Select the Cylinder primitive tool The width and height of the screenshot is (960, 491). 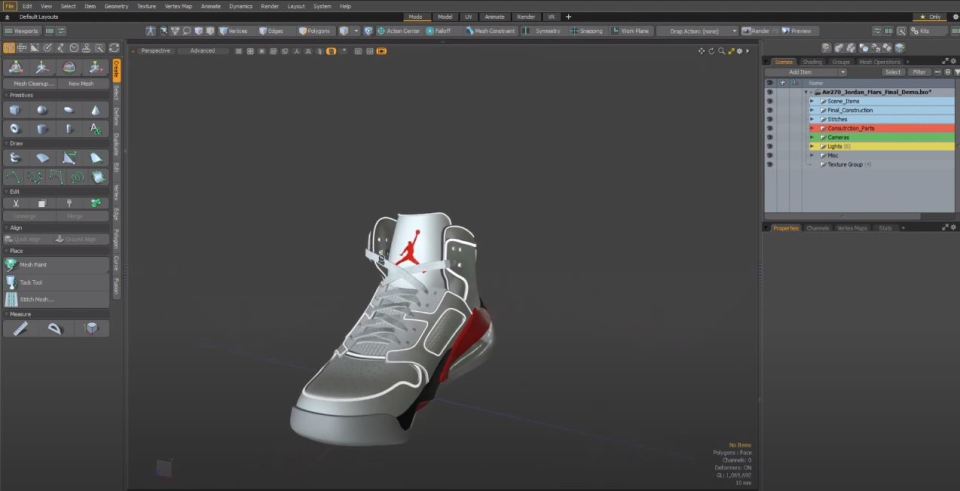(x=42, y=129)
